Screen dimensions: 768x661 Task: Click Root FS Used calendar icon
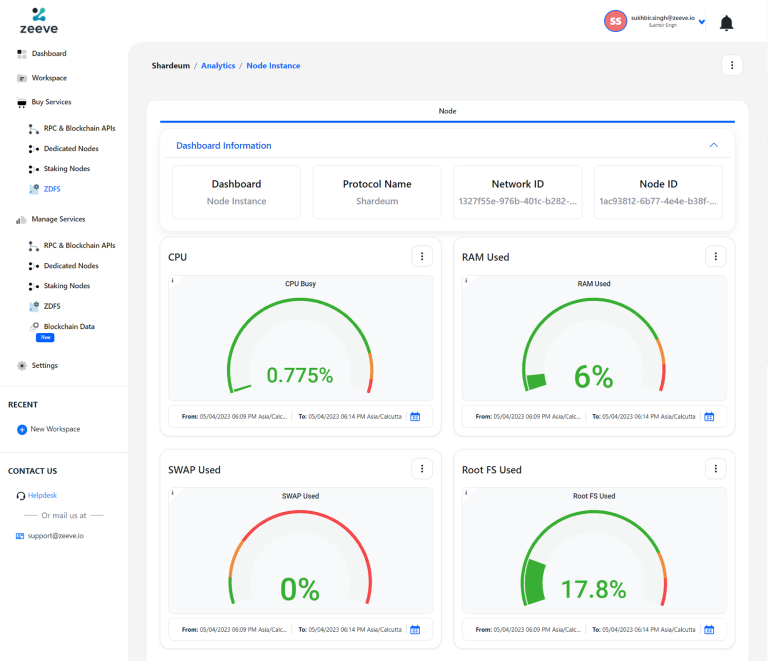[x=709, y=630]
